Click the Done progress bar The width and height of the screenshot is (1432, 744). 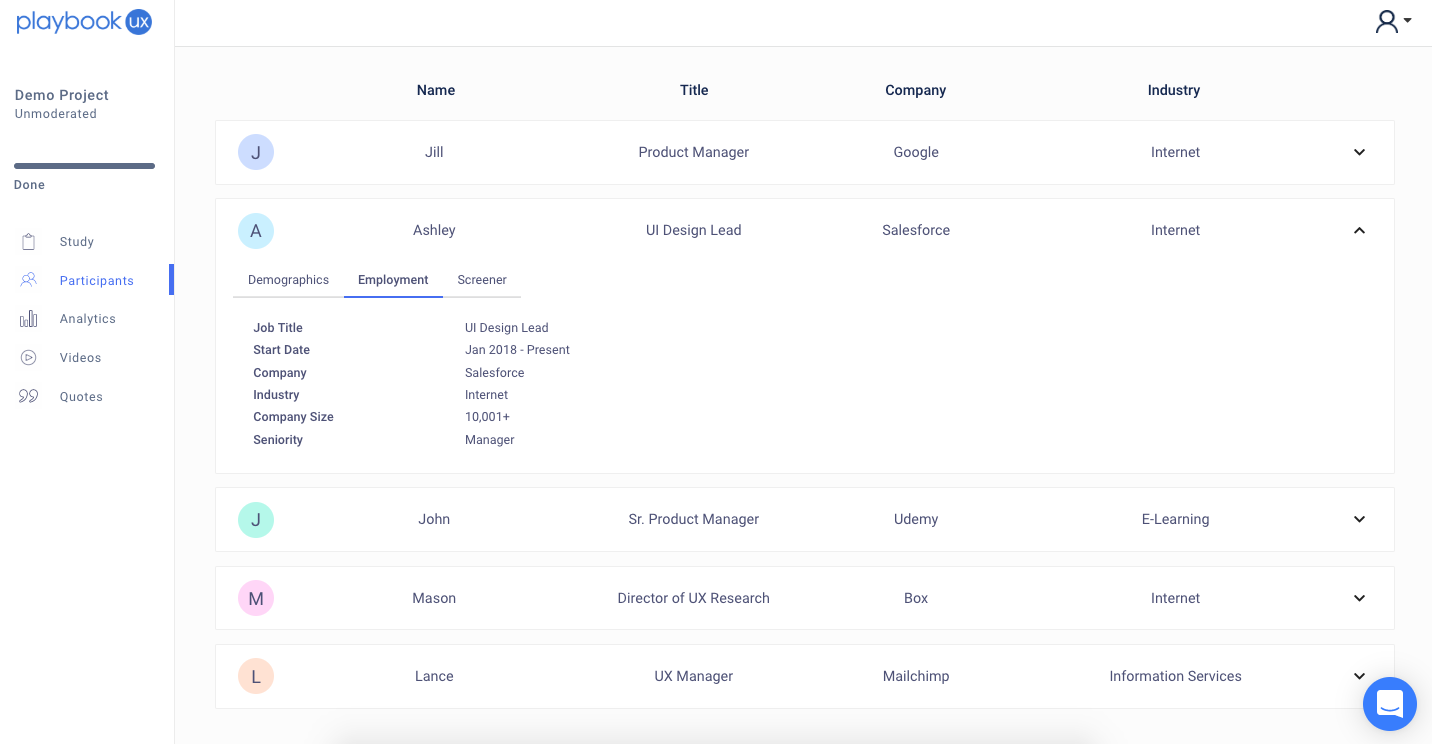[84, 166]
